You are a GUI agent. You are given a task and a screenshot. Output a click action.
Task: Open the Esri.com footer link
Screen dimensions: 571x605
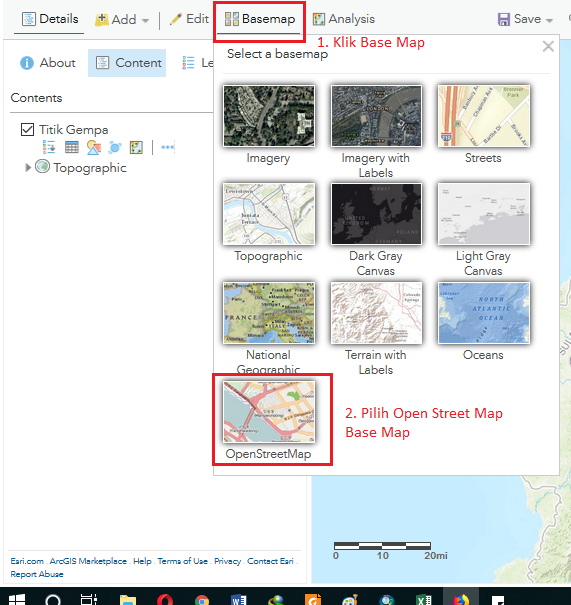[x=27, y=561]
